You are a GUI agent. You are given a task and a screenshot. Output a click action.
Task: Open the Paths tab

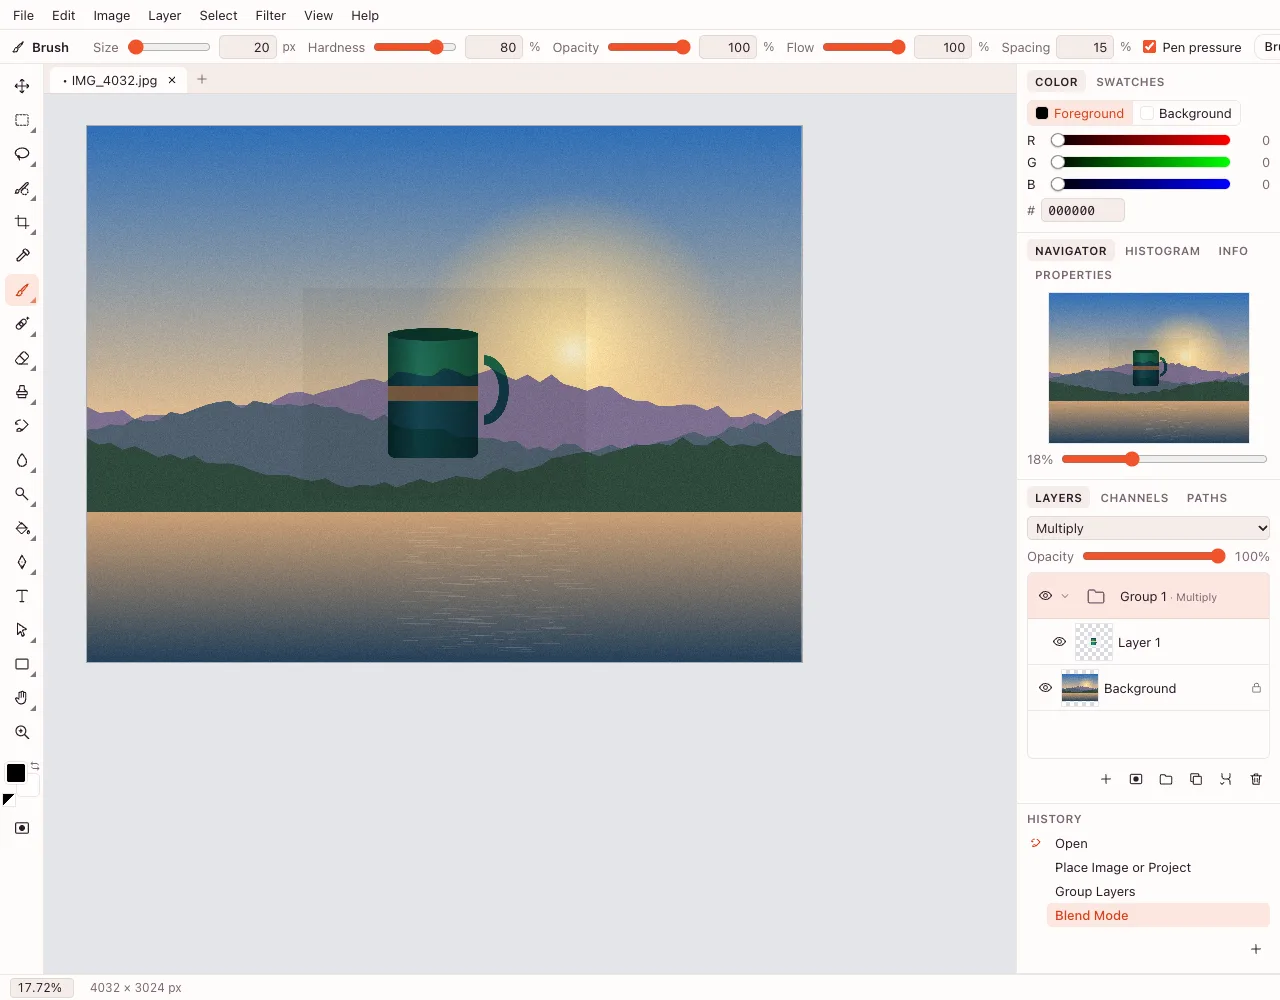point(1207,498)
